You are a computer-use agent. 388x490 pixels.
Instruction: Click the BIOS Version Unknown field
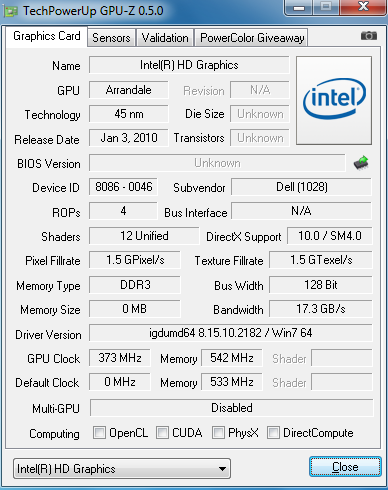pos(217,163)
